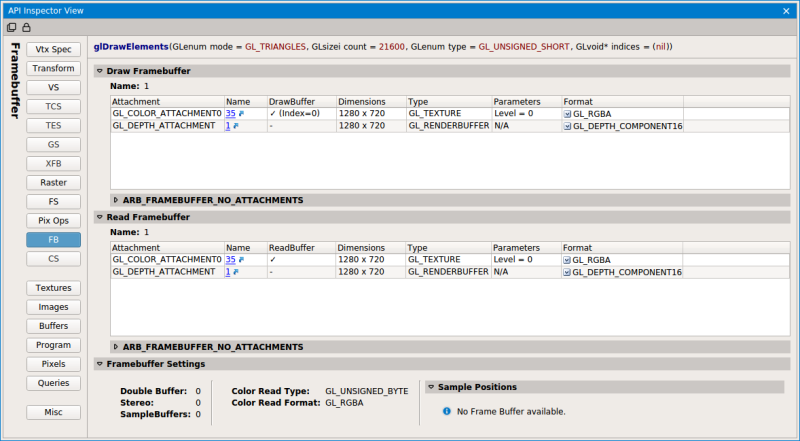Click Attachment column header in Draw Framebuffer table
This screenshot has width=800, height=441.
167,102
